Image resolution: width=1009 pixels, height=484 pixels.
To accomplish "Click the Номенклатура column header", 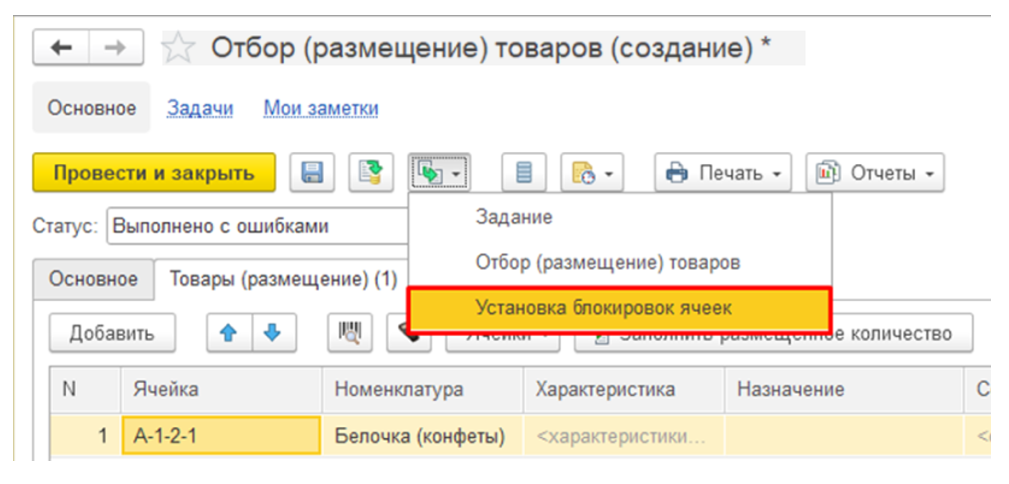I will pyautogui.click(x=422, y=389).
